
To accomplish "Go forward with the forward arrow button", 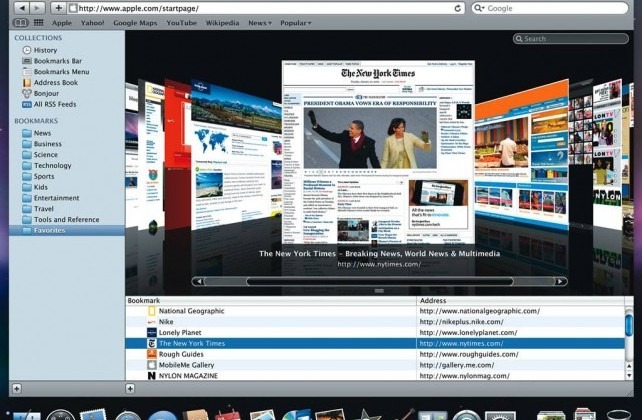I will tap(37, 8).
